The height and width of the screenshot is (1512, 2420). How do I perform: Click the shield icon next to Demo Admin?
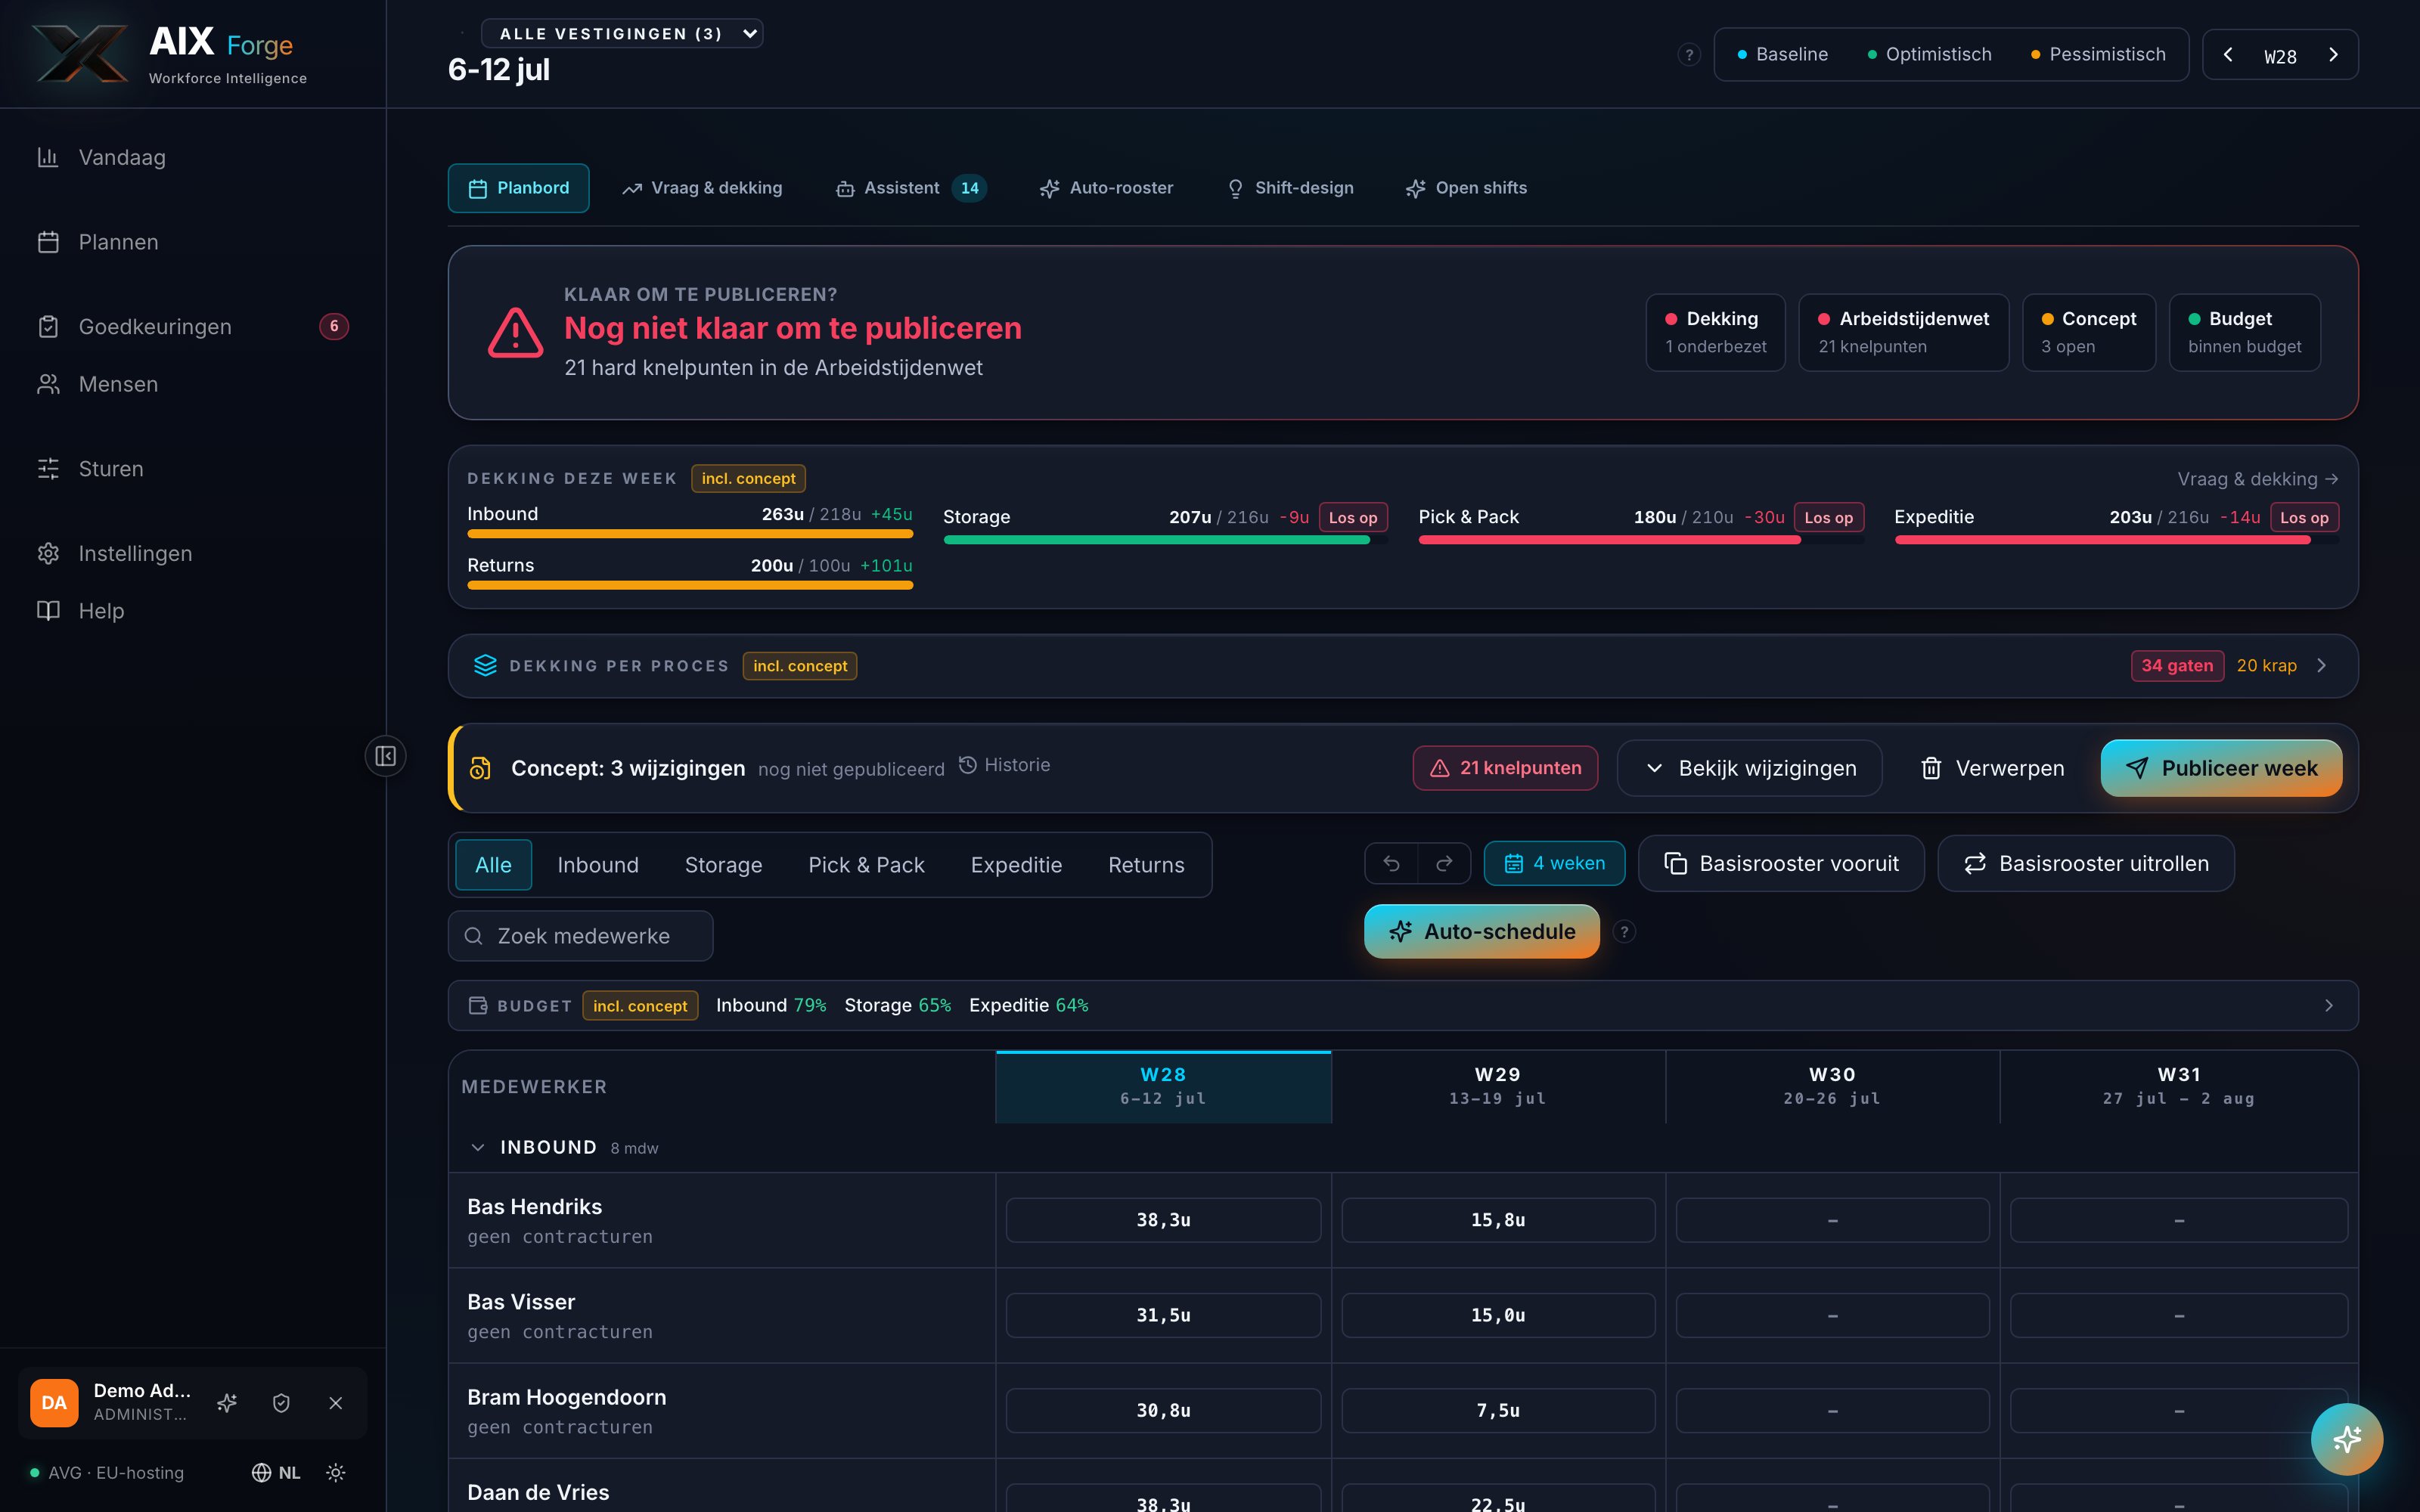[281, 1403]
